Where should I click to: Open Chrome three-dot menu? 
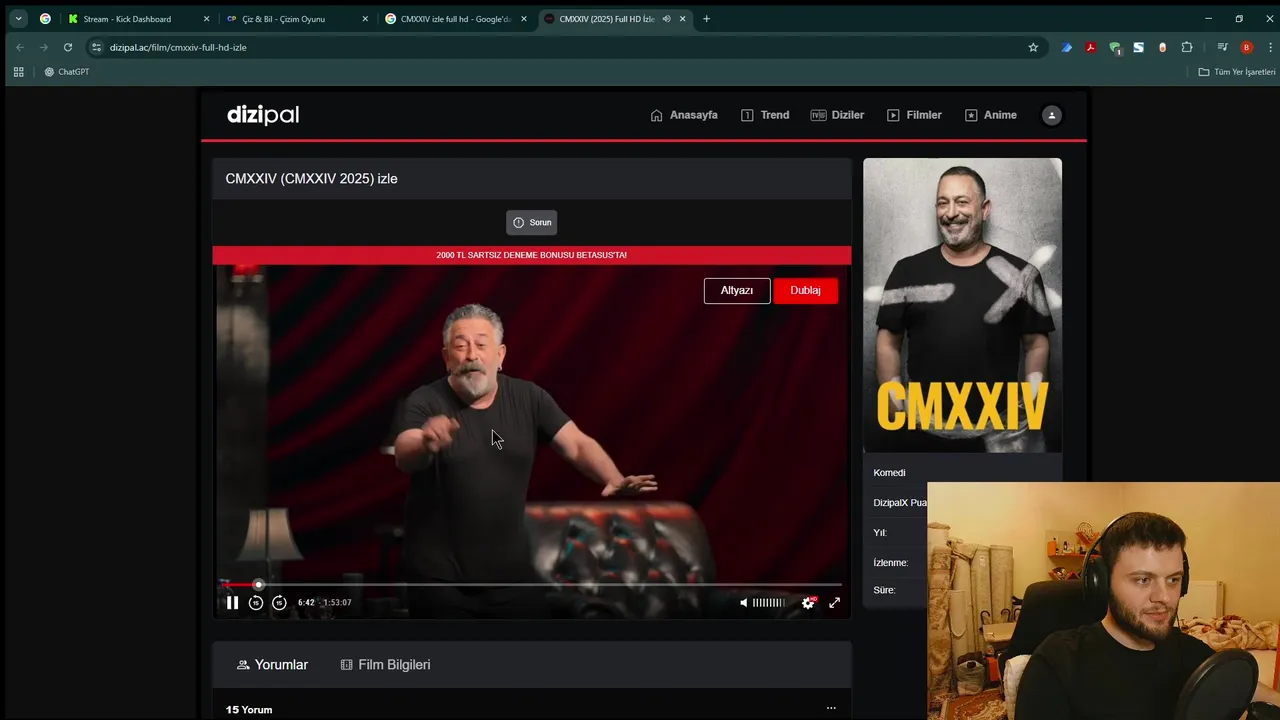point(1271,47)
